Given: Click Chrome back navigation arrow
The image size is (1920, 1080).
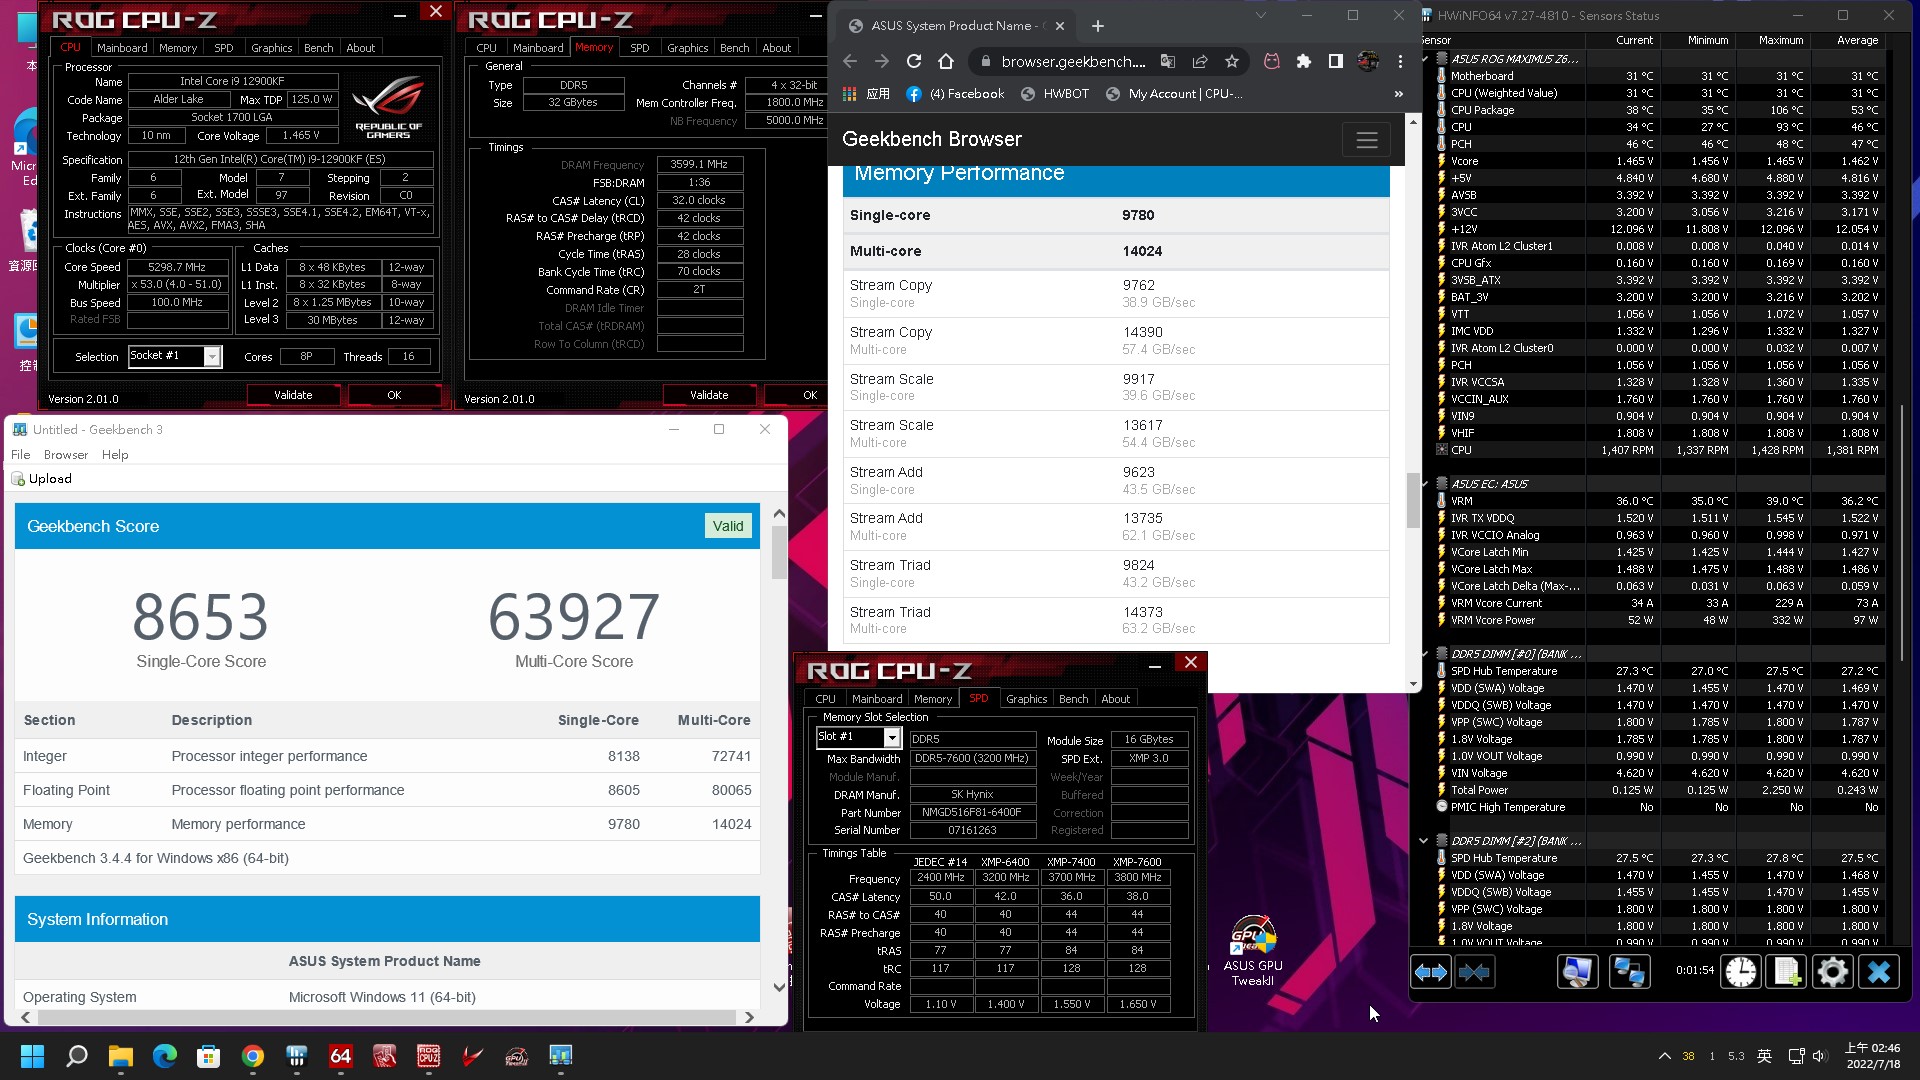Looking at the screenshot, I should tap(849, 61).
